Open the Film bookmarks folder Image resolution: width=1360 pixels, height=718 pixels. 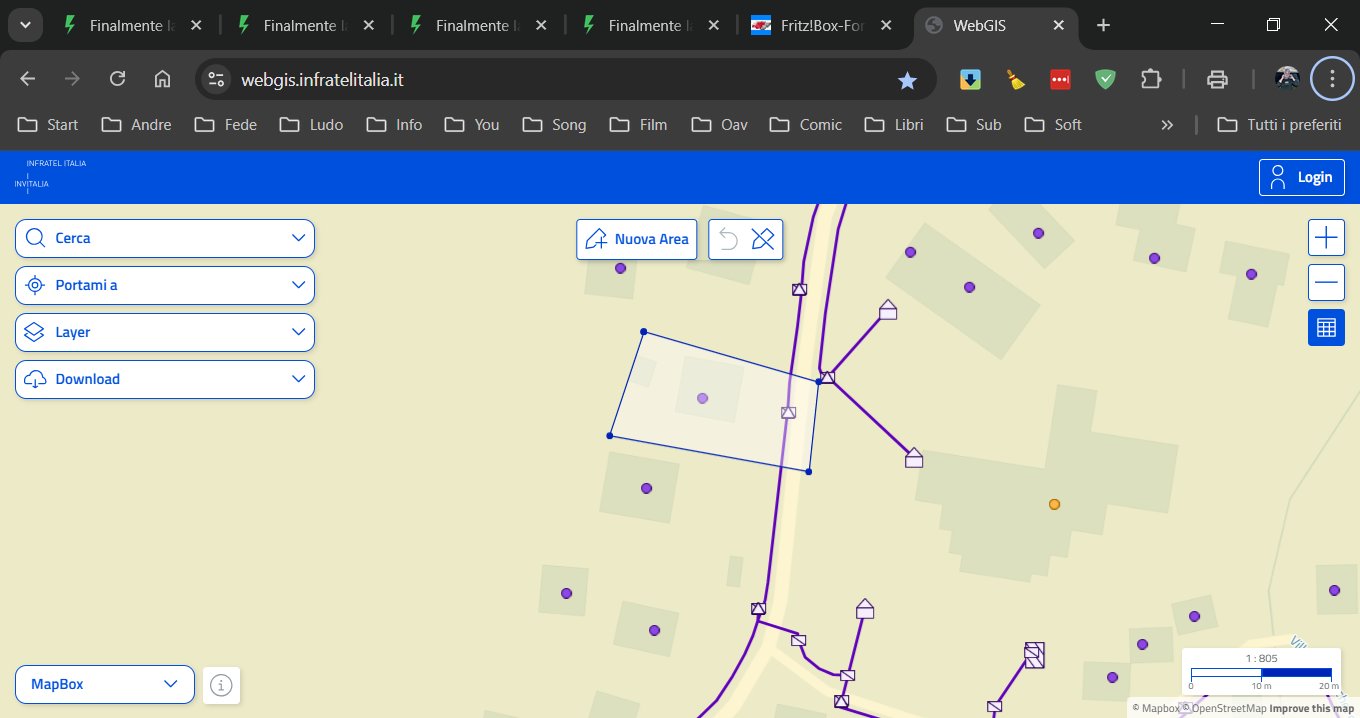click(639, 125)
